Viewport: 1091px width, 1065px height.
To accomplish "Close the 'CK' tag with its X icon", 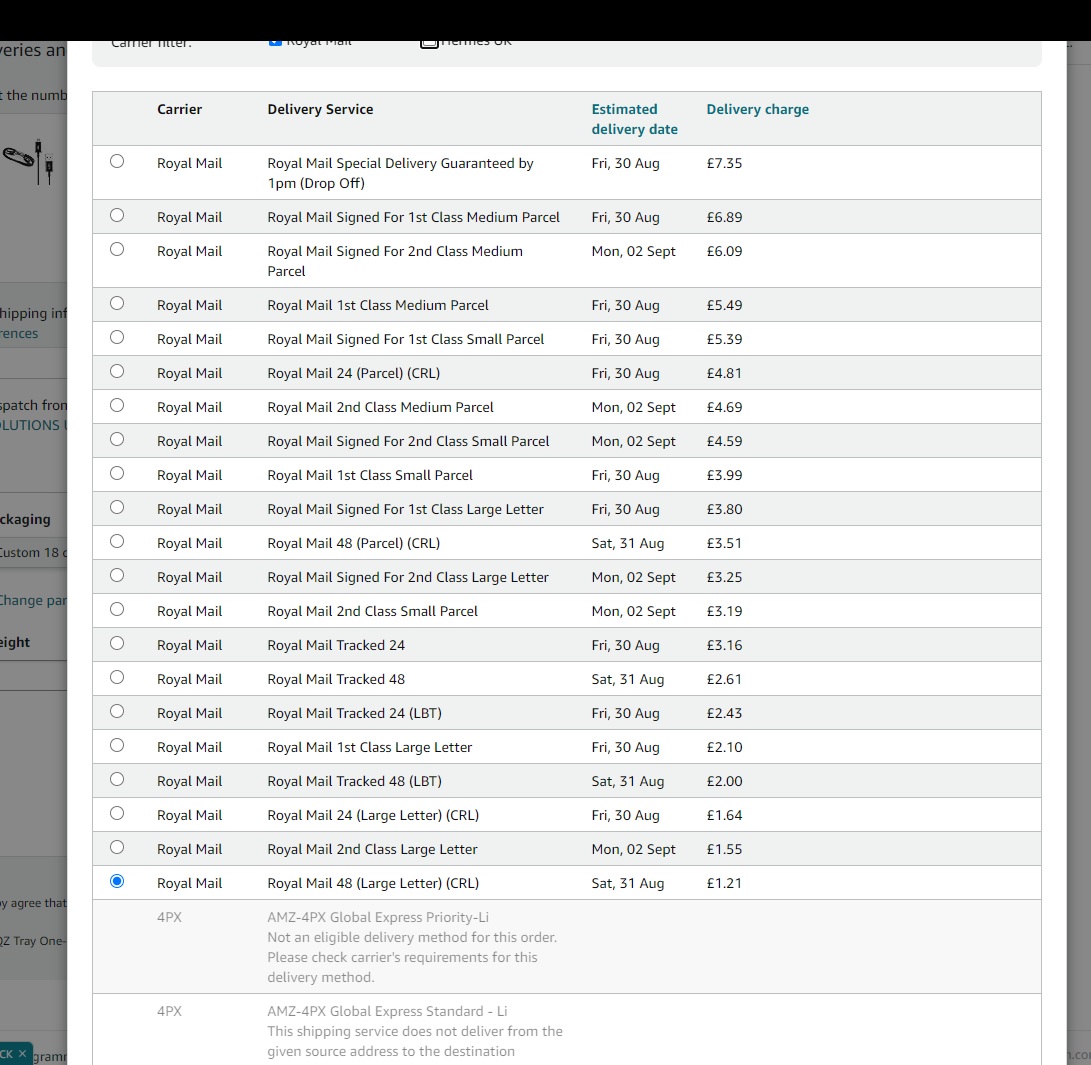I will 22,1053.
